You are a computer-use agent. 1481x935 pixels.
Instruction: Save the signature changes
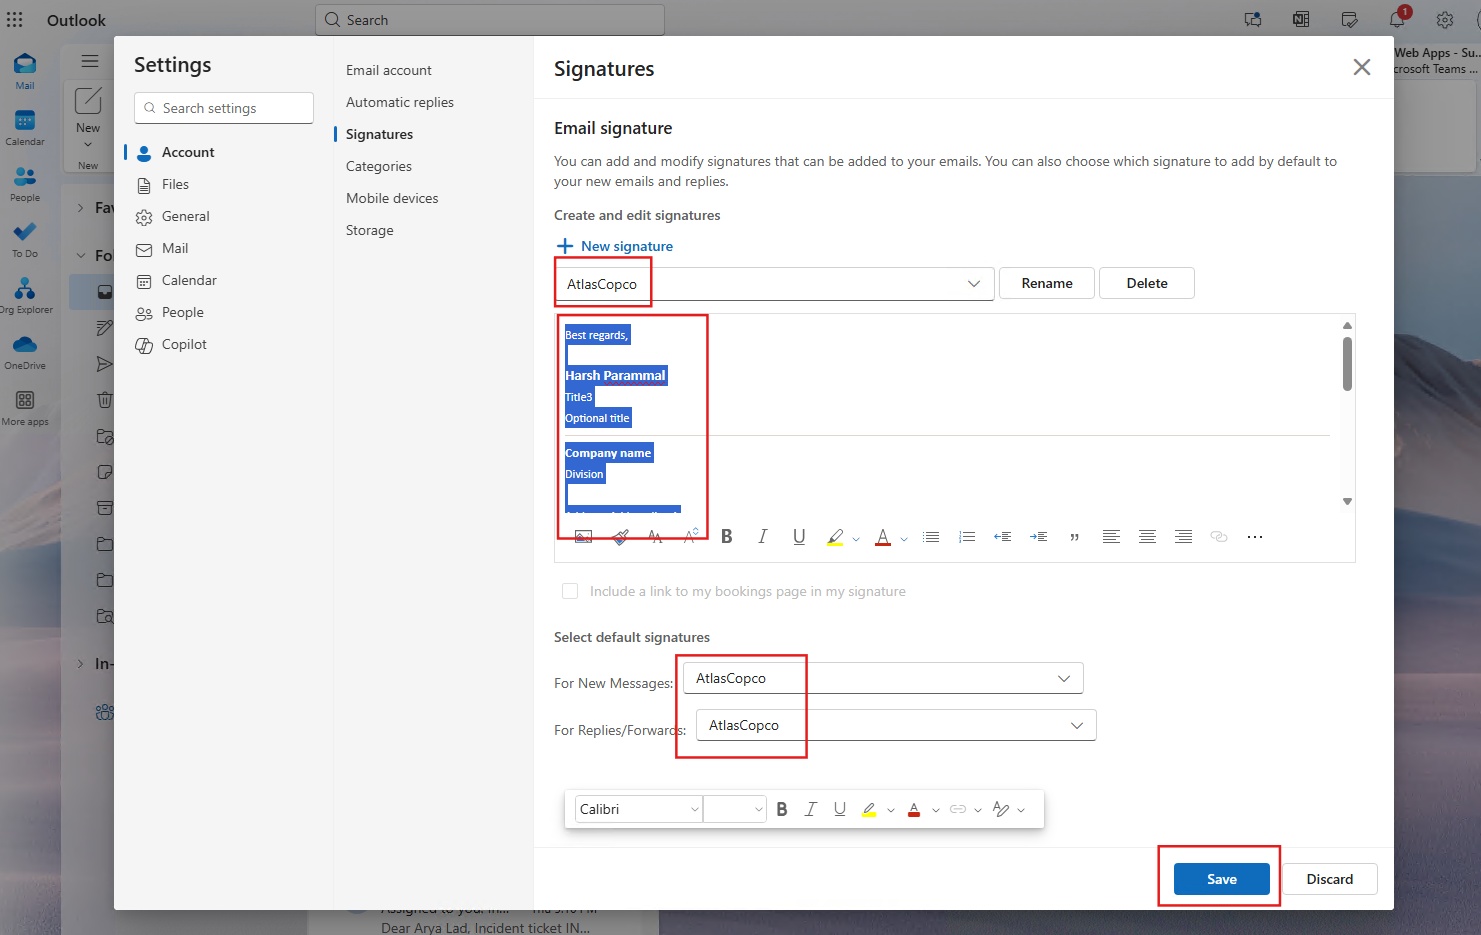coord(1221,879)
